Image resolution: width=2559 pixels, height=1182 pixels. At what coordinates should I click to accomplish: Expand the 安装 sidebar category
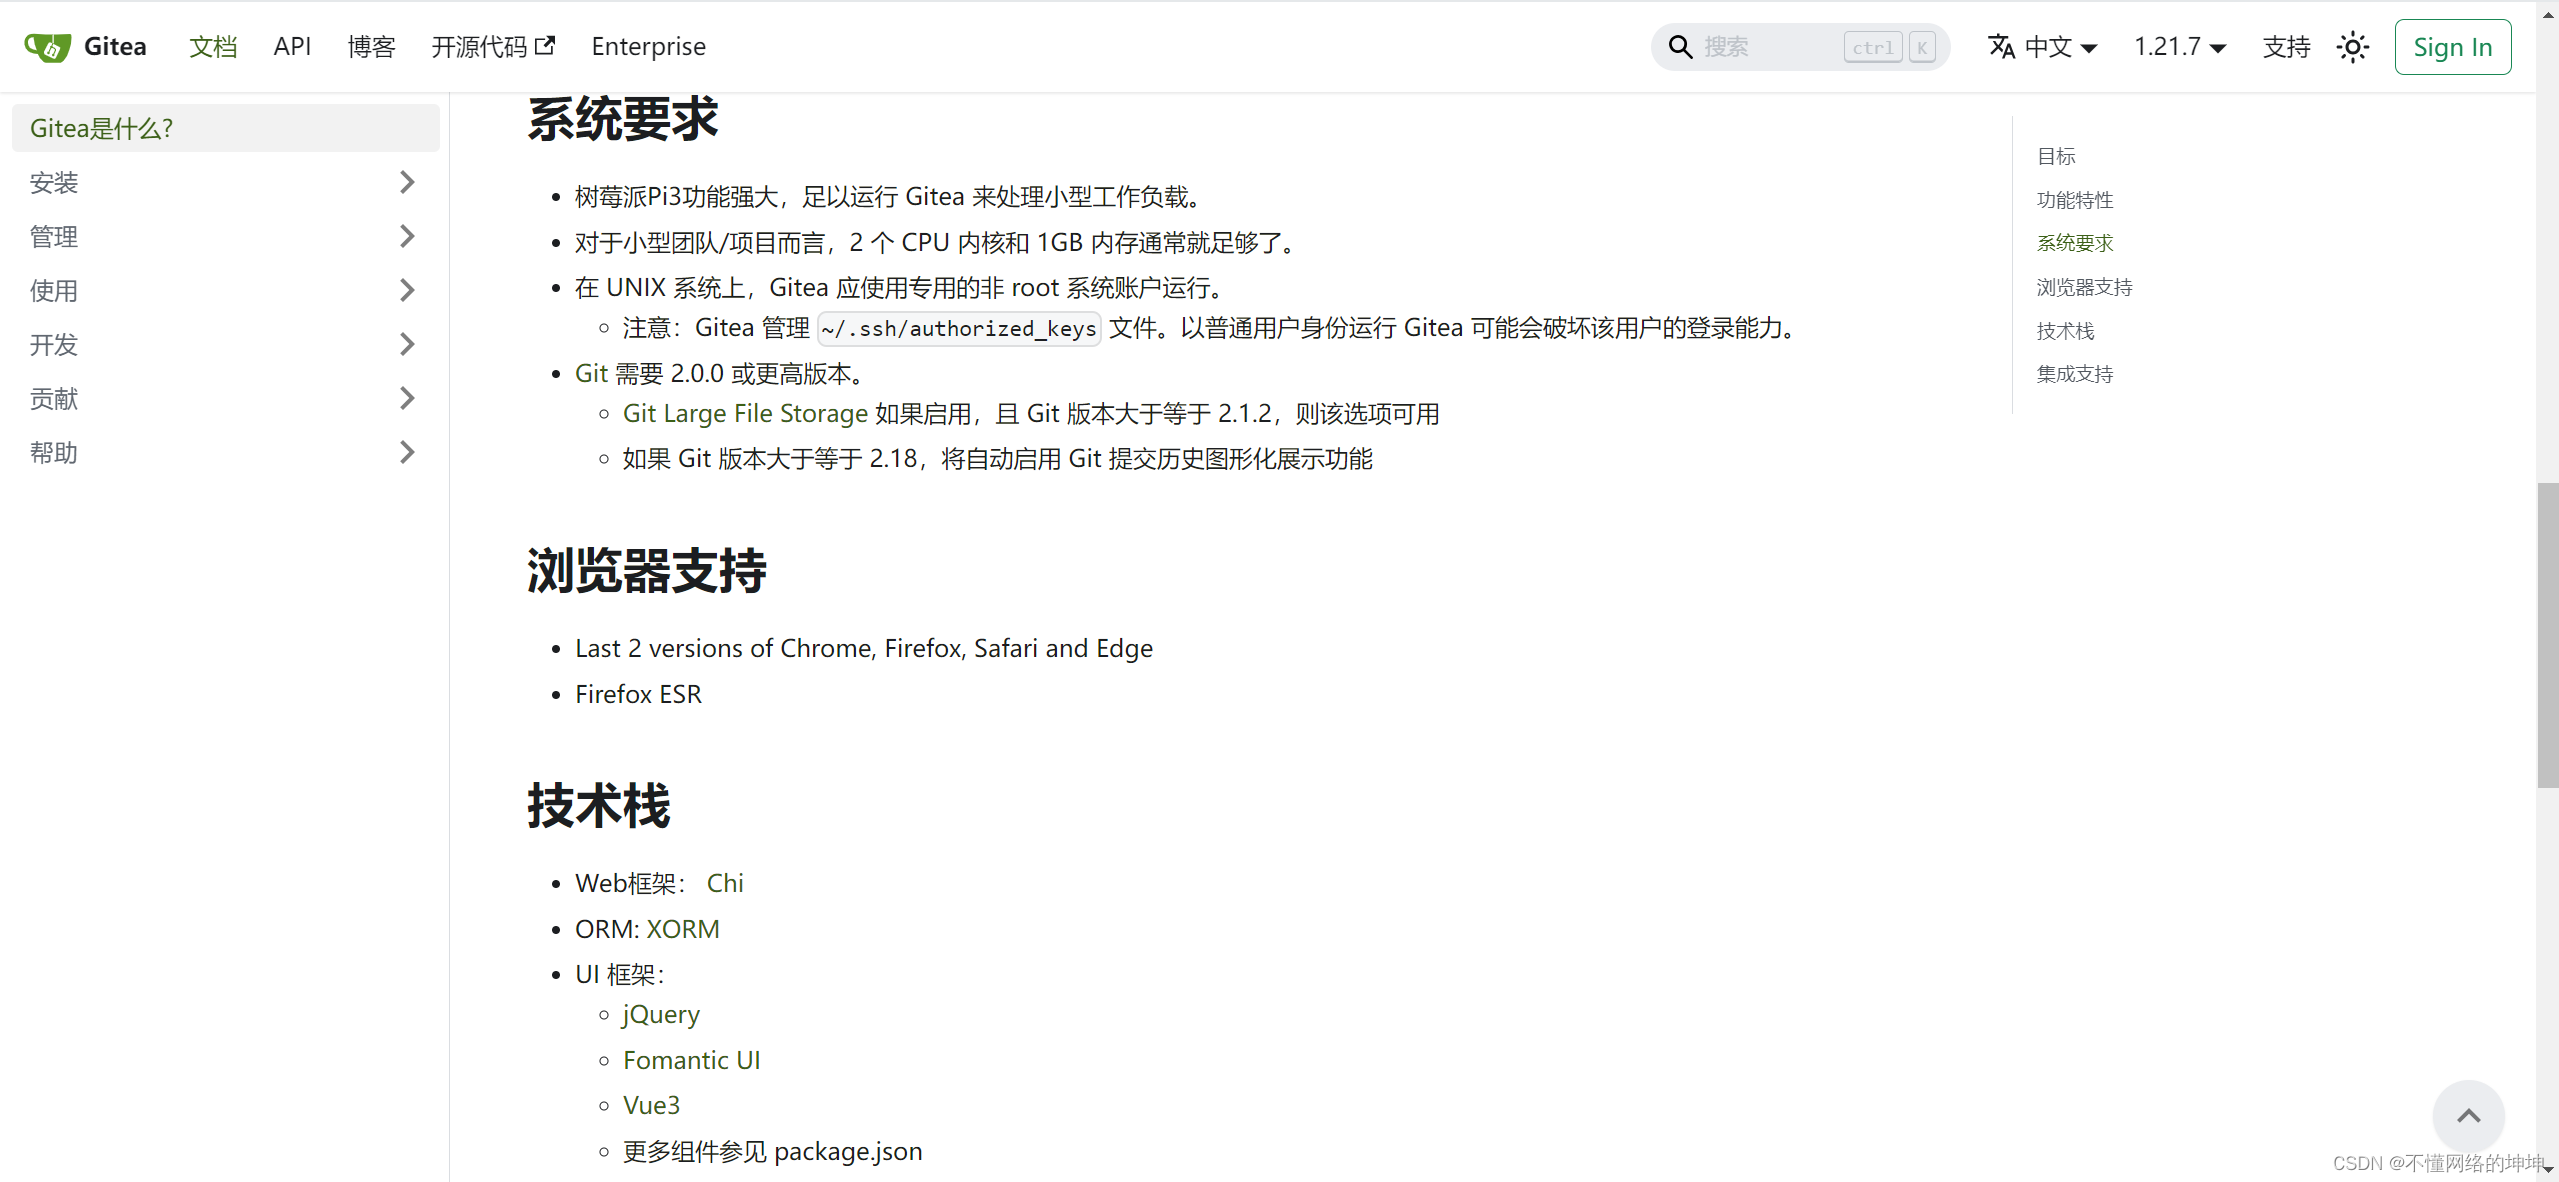point(407,182)
